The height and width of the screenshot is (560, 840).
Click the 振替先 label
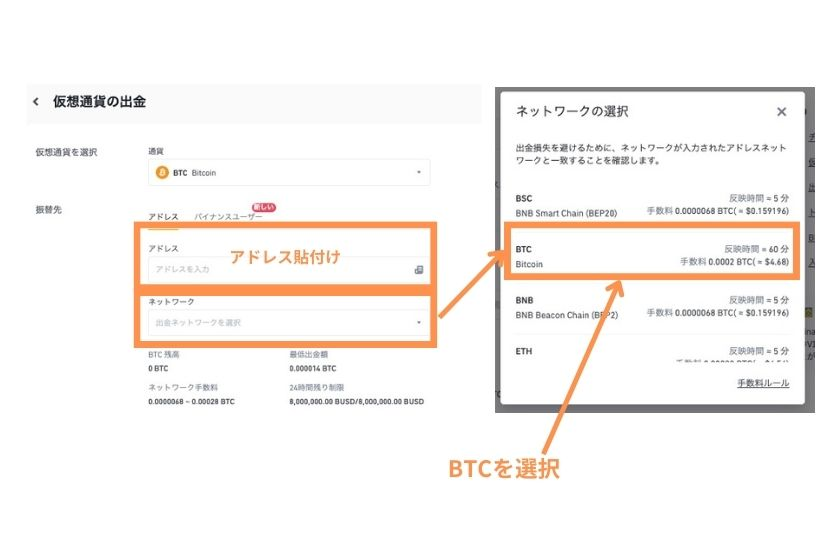(48, 210)
